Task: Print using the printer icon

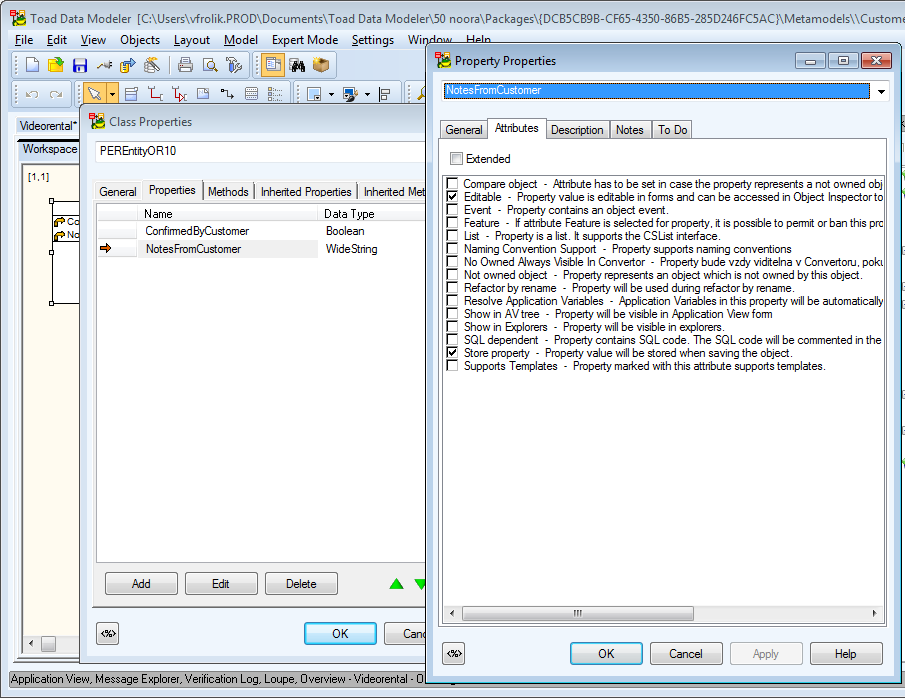Action: (x=185, y=65)
